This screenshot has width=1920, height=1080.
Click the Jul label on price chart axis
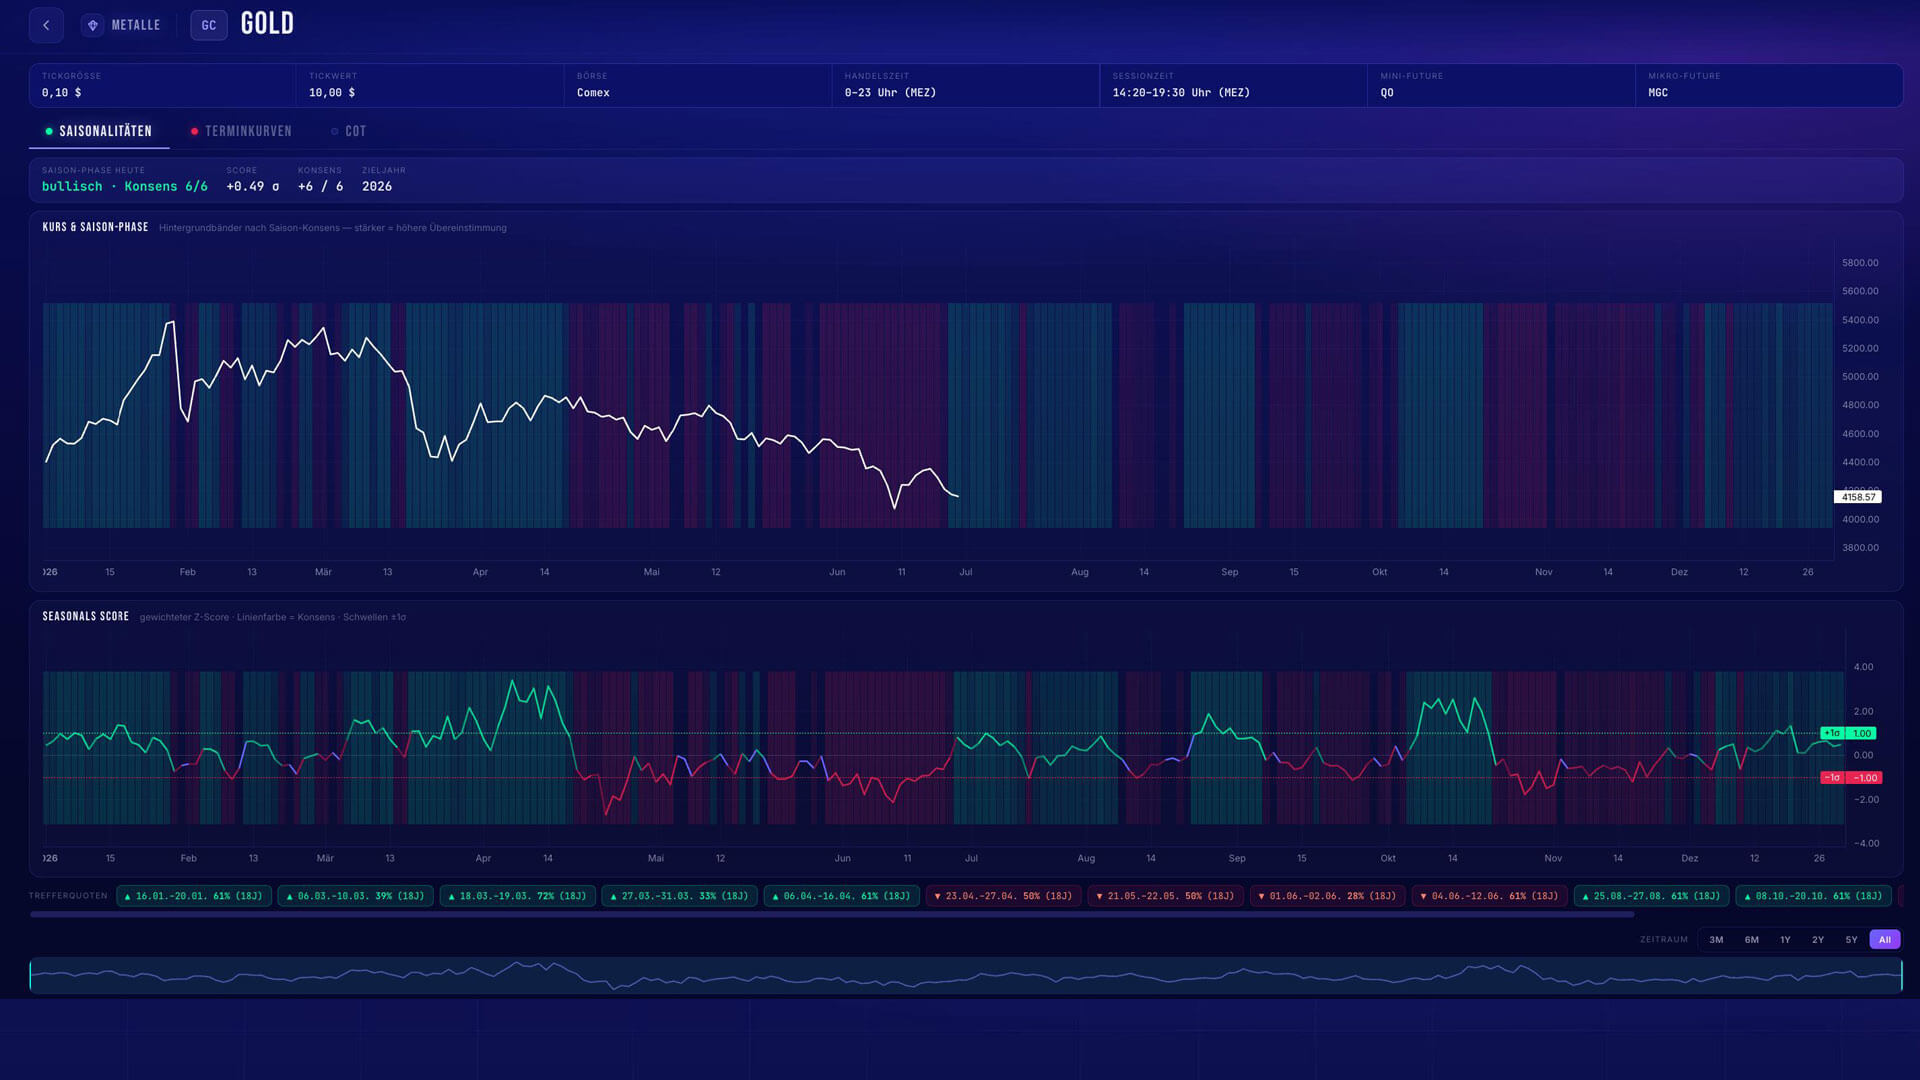[x=966, y=572]
